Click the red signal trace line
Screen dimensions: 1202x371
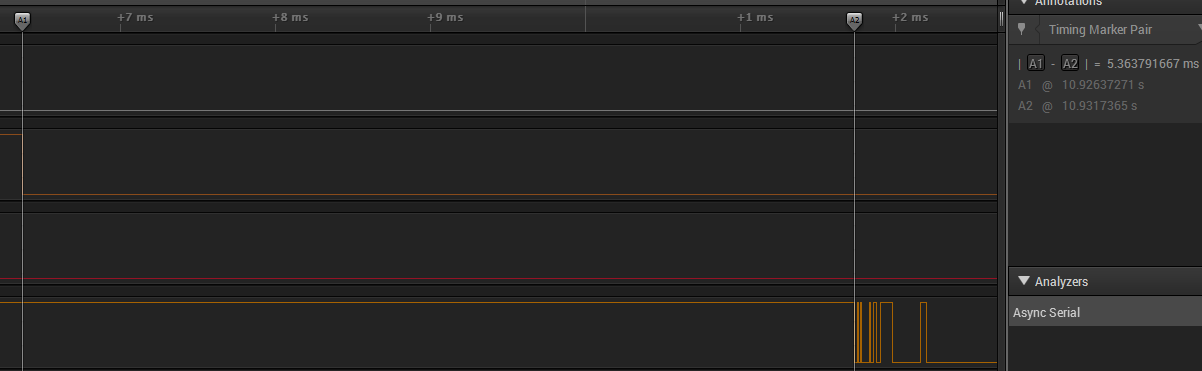(x=499, y=279)
